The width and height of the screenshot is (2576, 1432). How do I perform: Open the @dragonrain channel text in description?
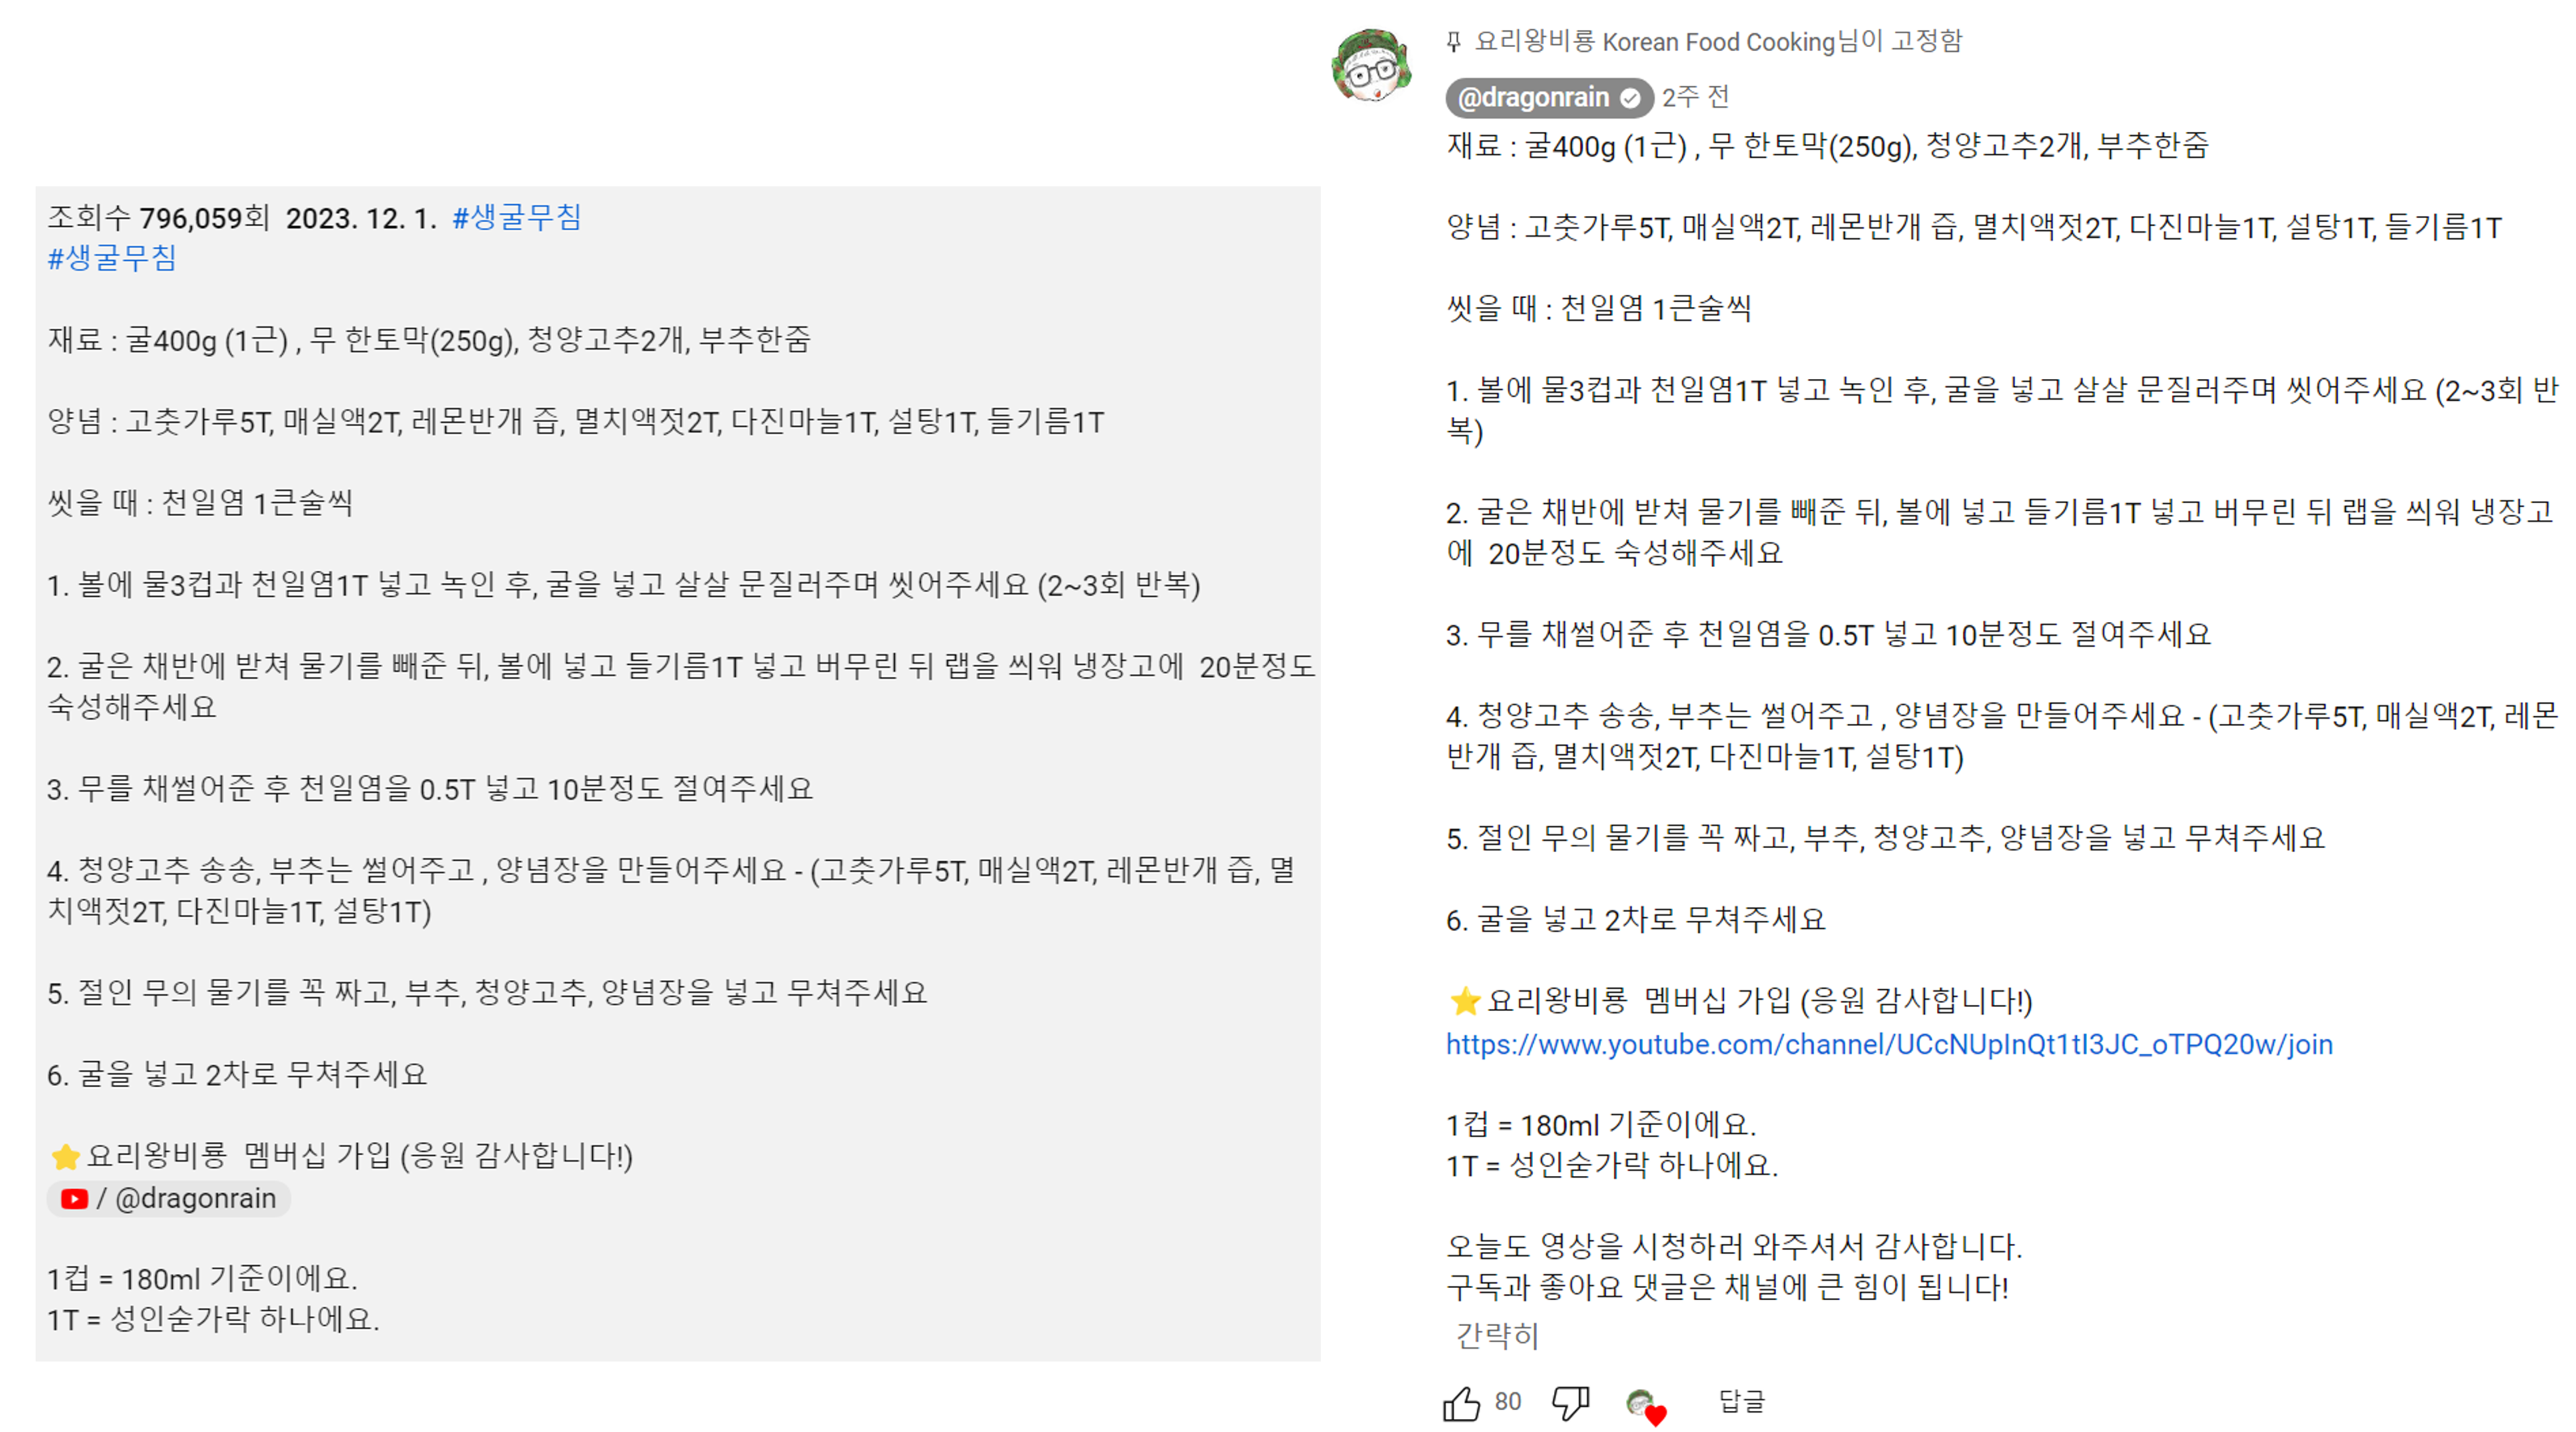pyautogui.click(x=195, y=1198)
